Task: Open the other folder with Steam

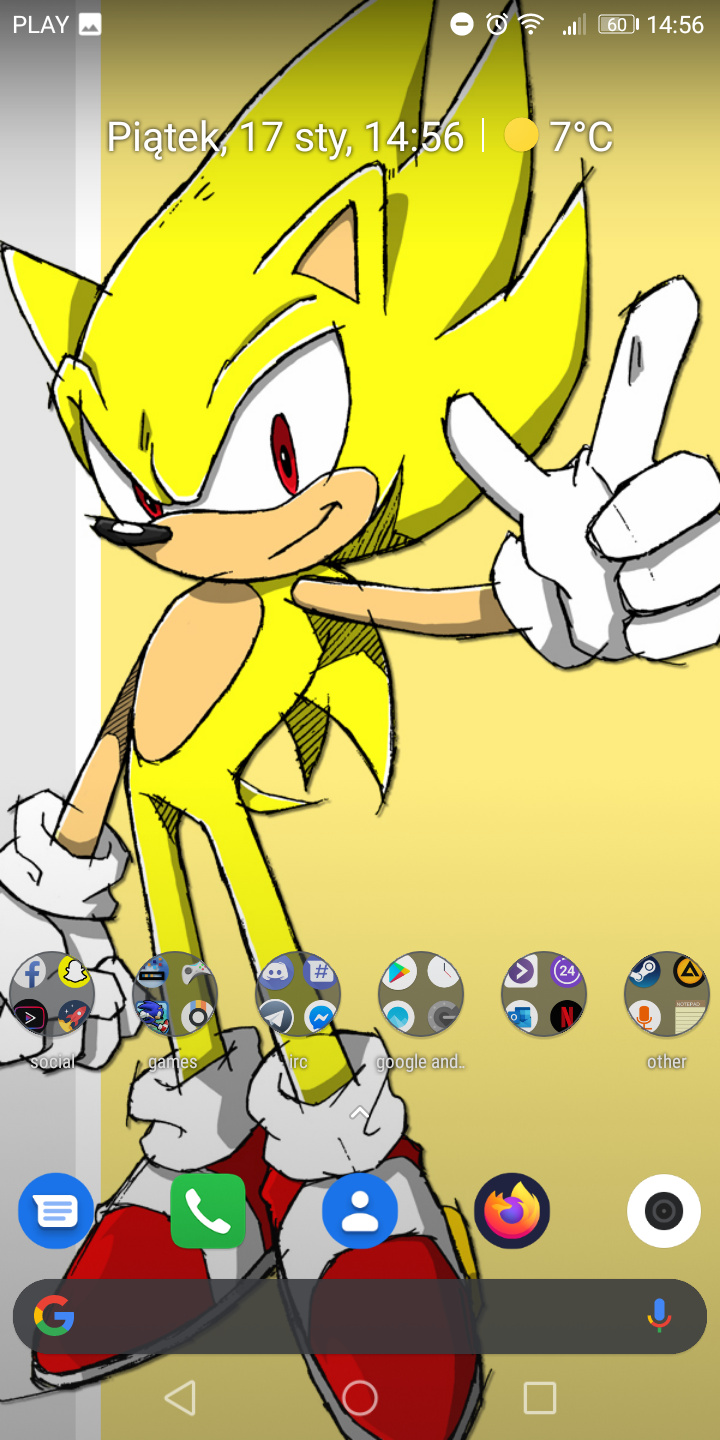Action: [x=667, y=994]
